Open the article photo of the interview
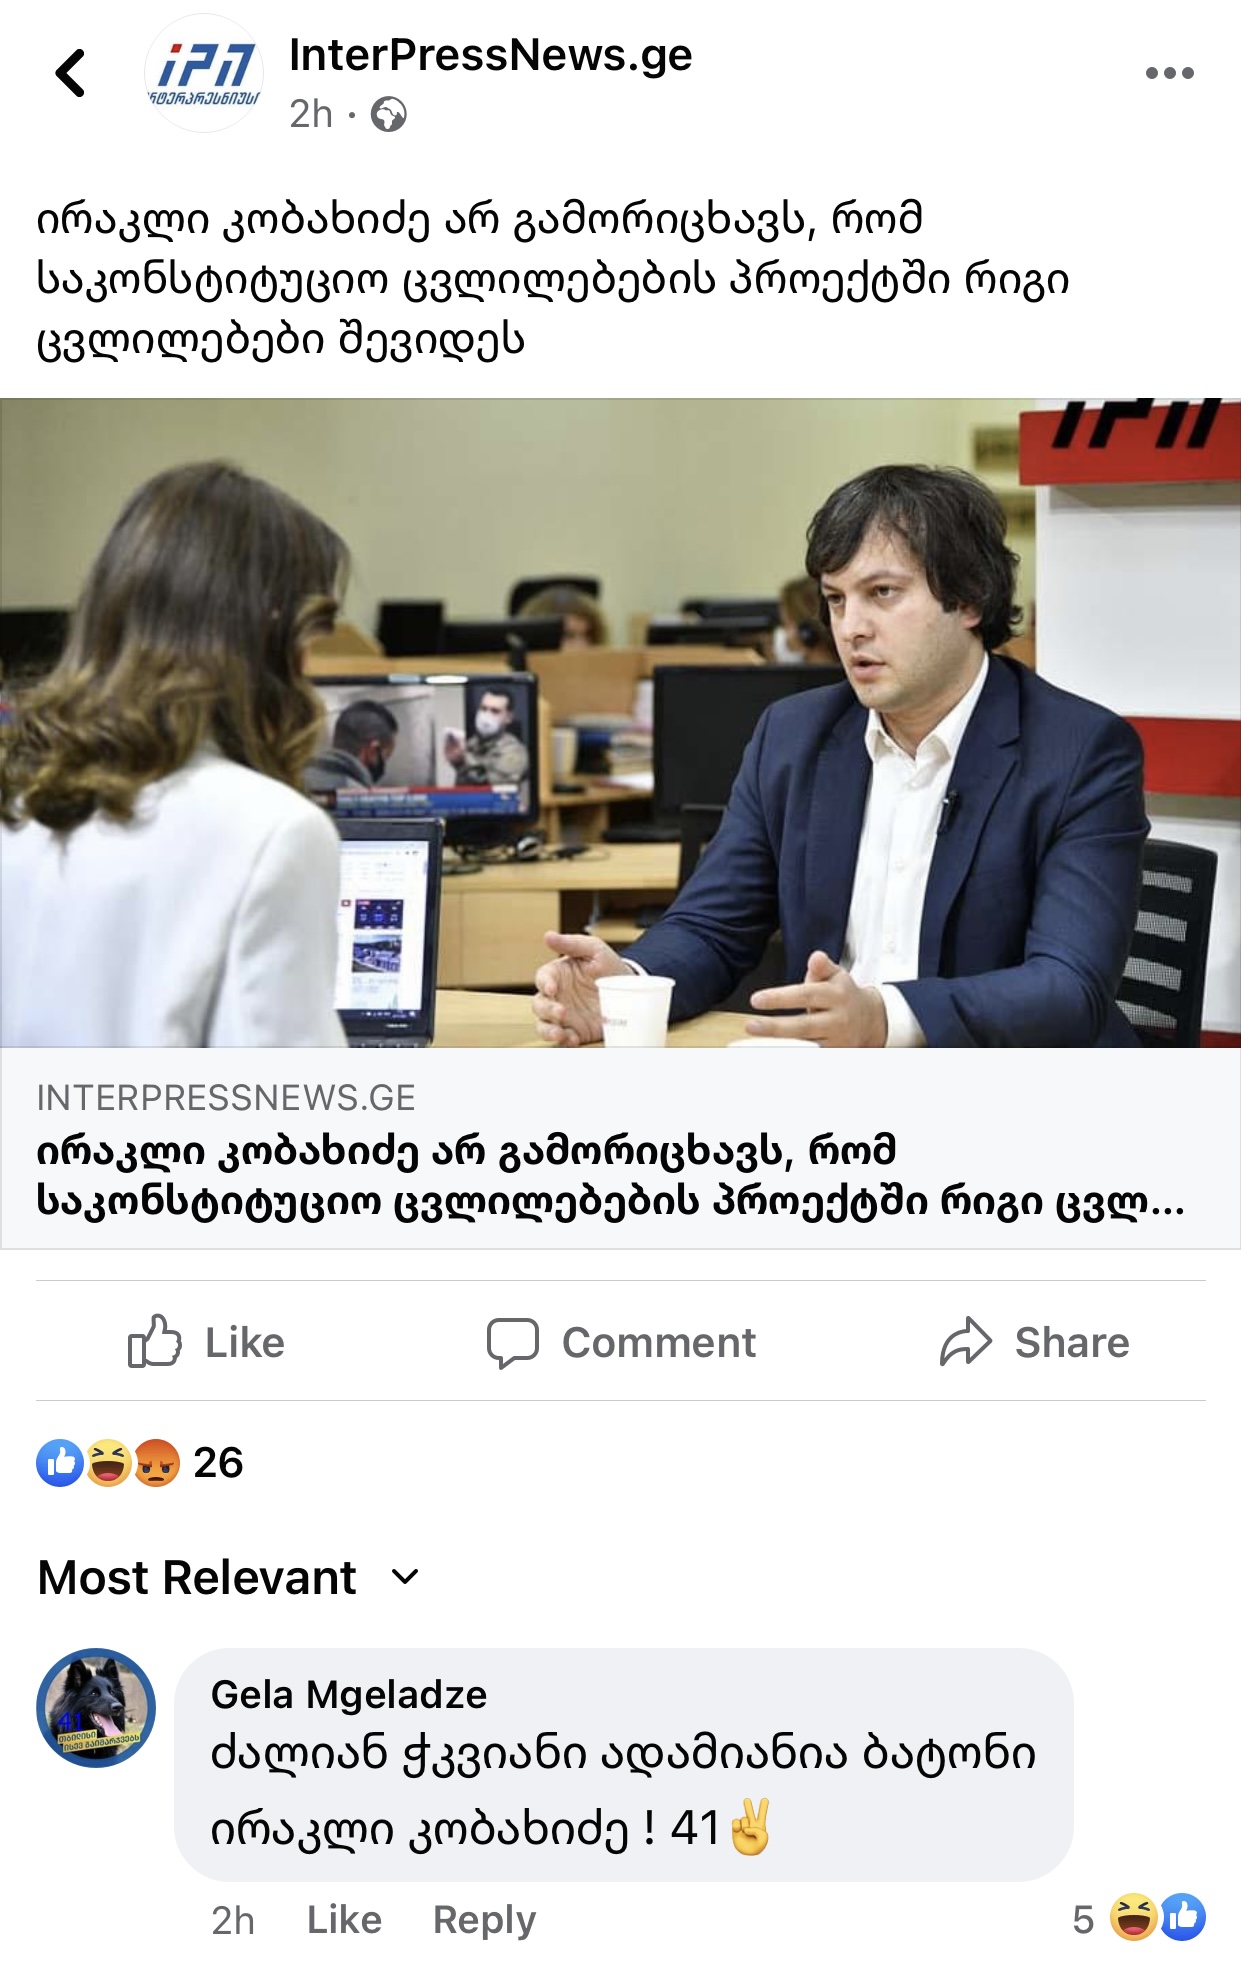Image resolution: width=1241 pixels, height=1973 pixels. [620, 723]
